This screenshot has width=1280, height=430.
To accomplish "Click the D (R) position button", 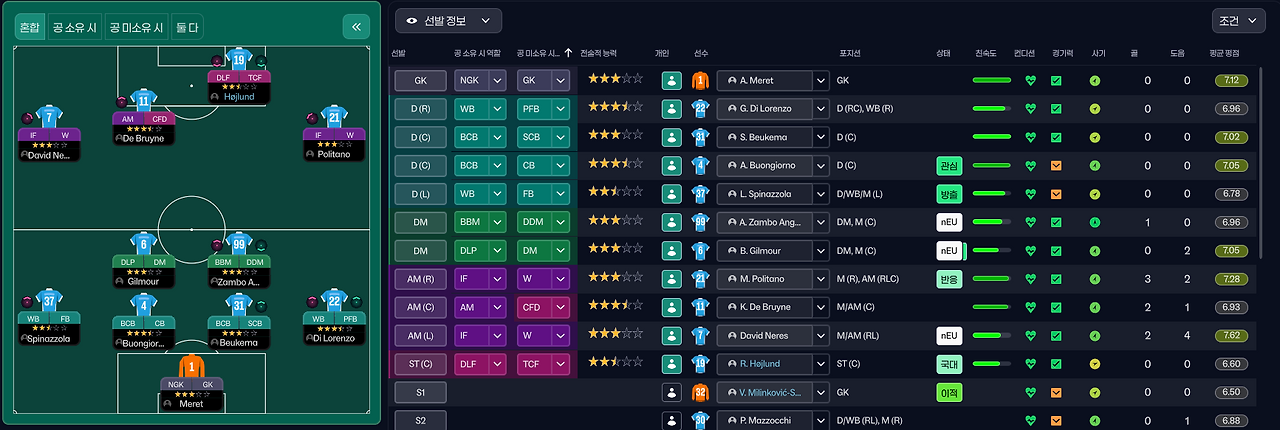I will 419,109.
